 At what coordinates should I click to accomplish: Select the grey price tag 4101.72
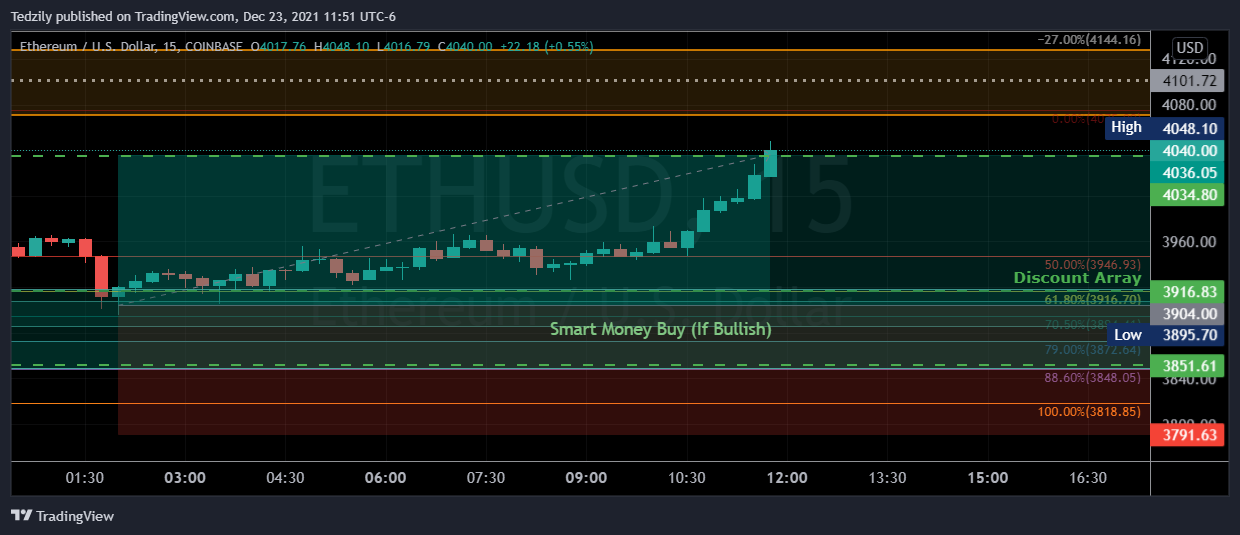pyautogui.click(x=1187, y=81)
